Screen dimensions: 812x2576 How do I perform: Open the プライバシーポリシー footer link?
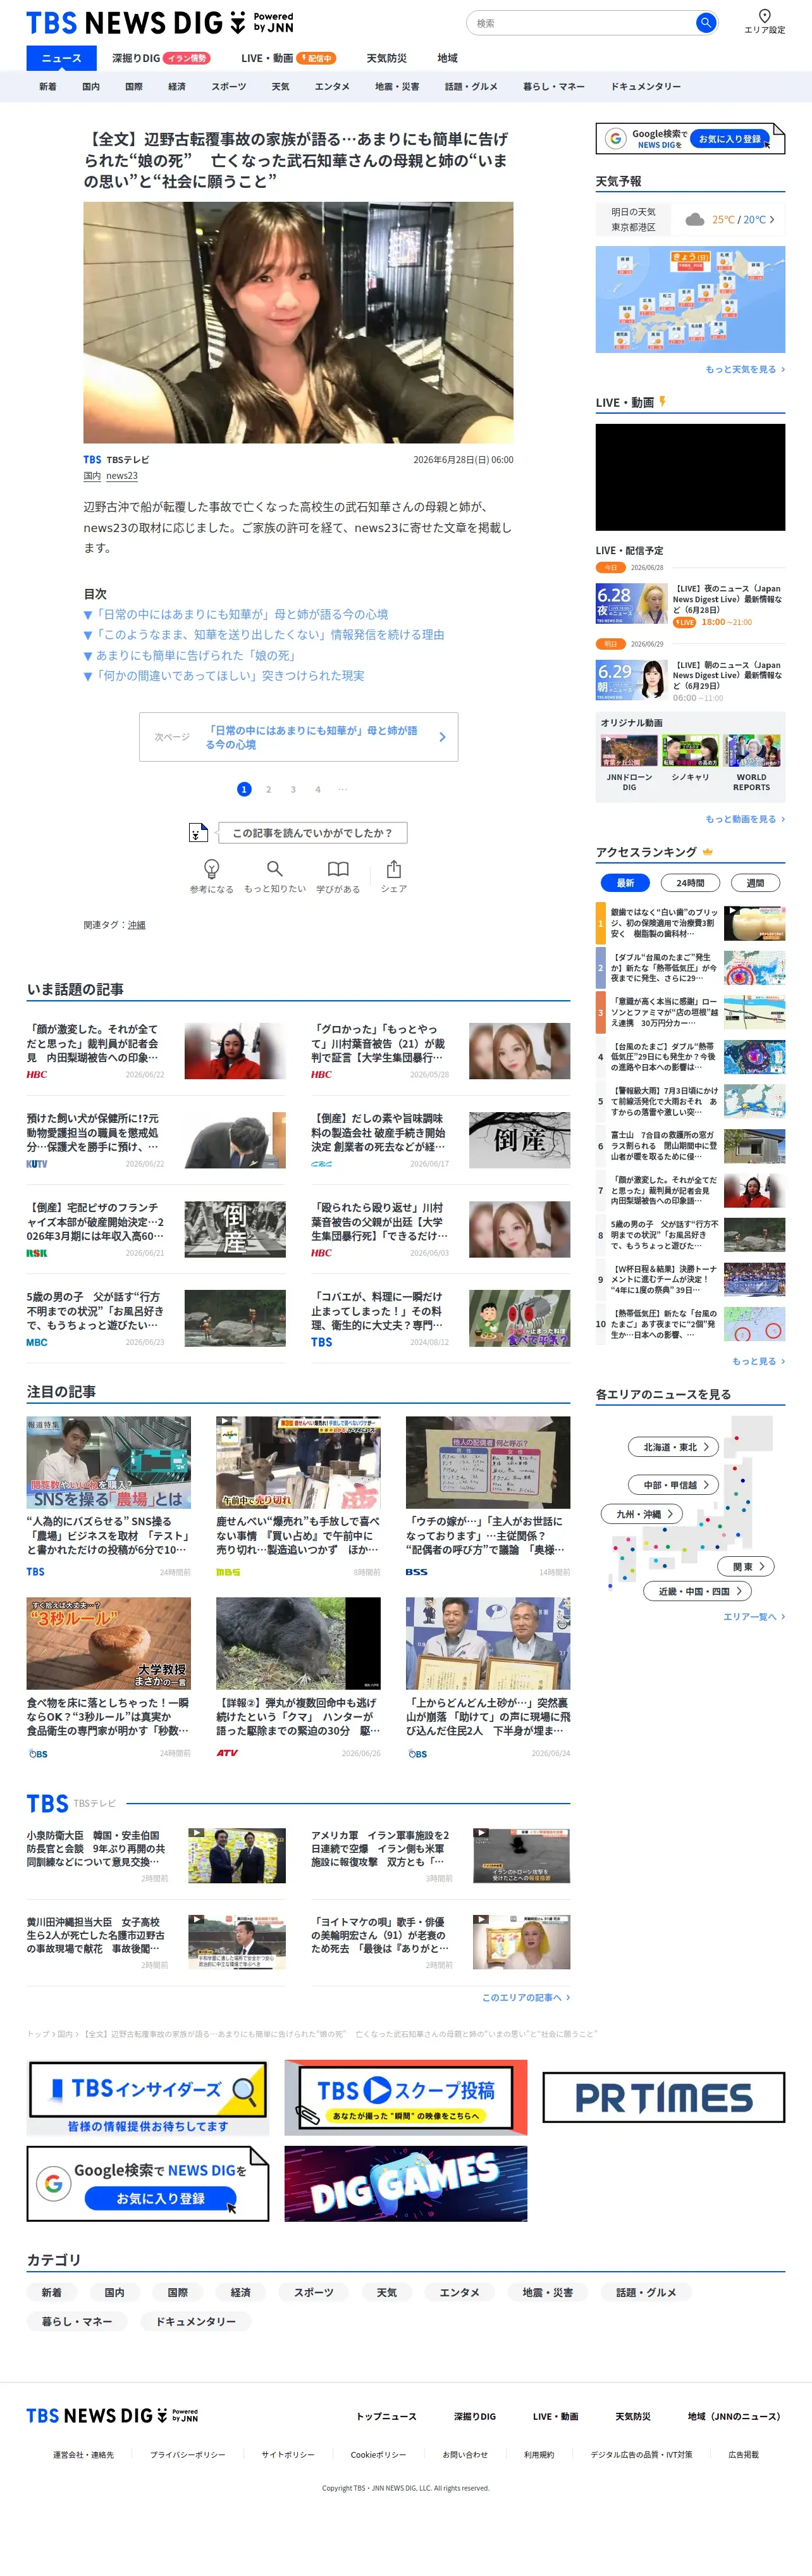[188, 2454]
